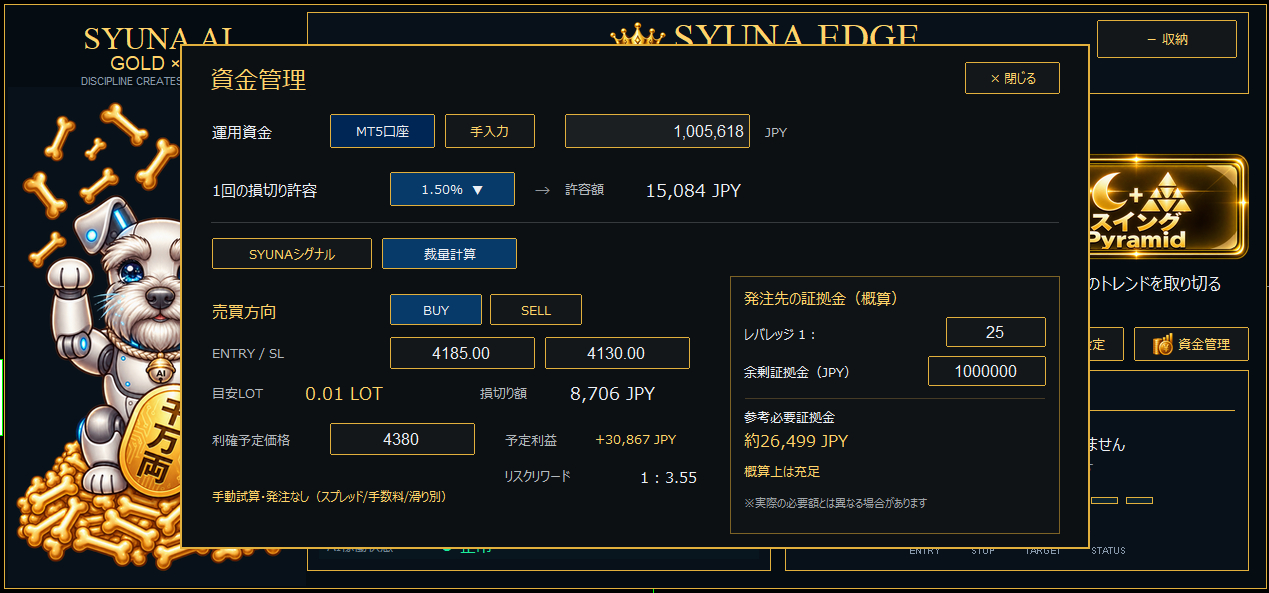Close the 資金管理 dialog with 閉じる
The image size is (1269, 593).
tap(1012, 78)
